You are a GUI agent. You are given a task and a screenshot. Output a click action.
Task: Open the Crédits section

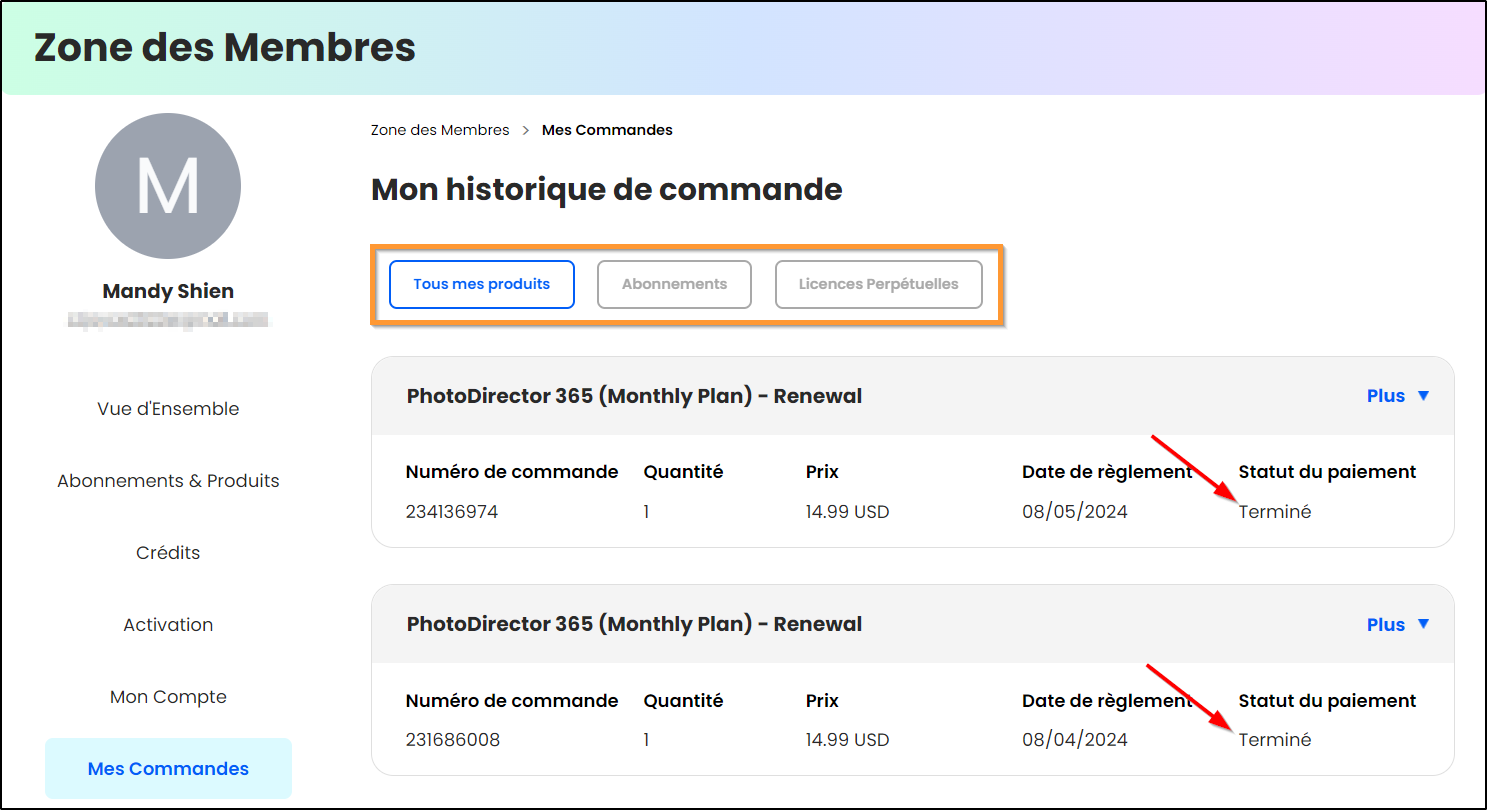tap(168, 553)
